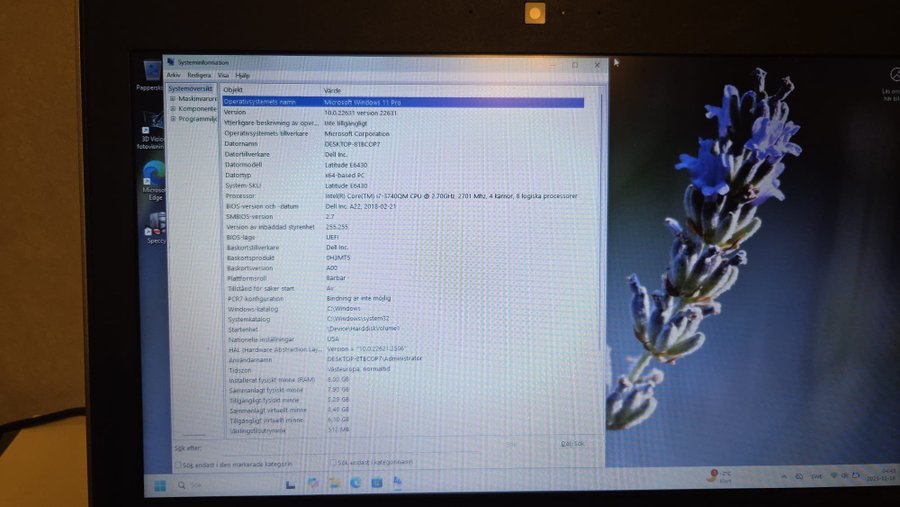Image resolution: width=900 pixels, height=507 pixels.
Task: Open the Redigera menu
Action: point(199,75)
